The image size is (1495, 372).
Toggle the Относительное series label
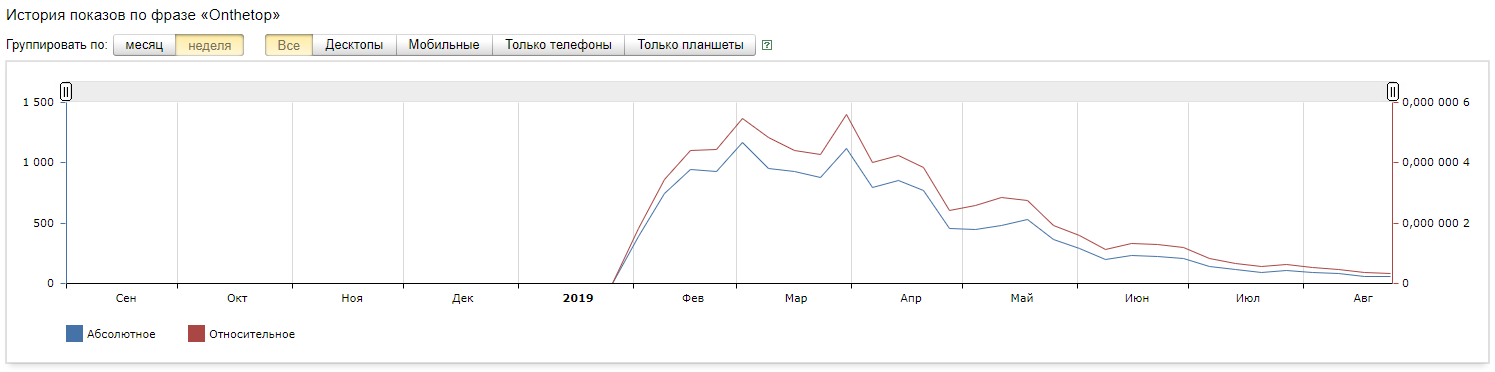(x=252, y=334)
